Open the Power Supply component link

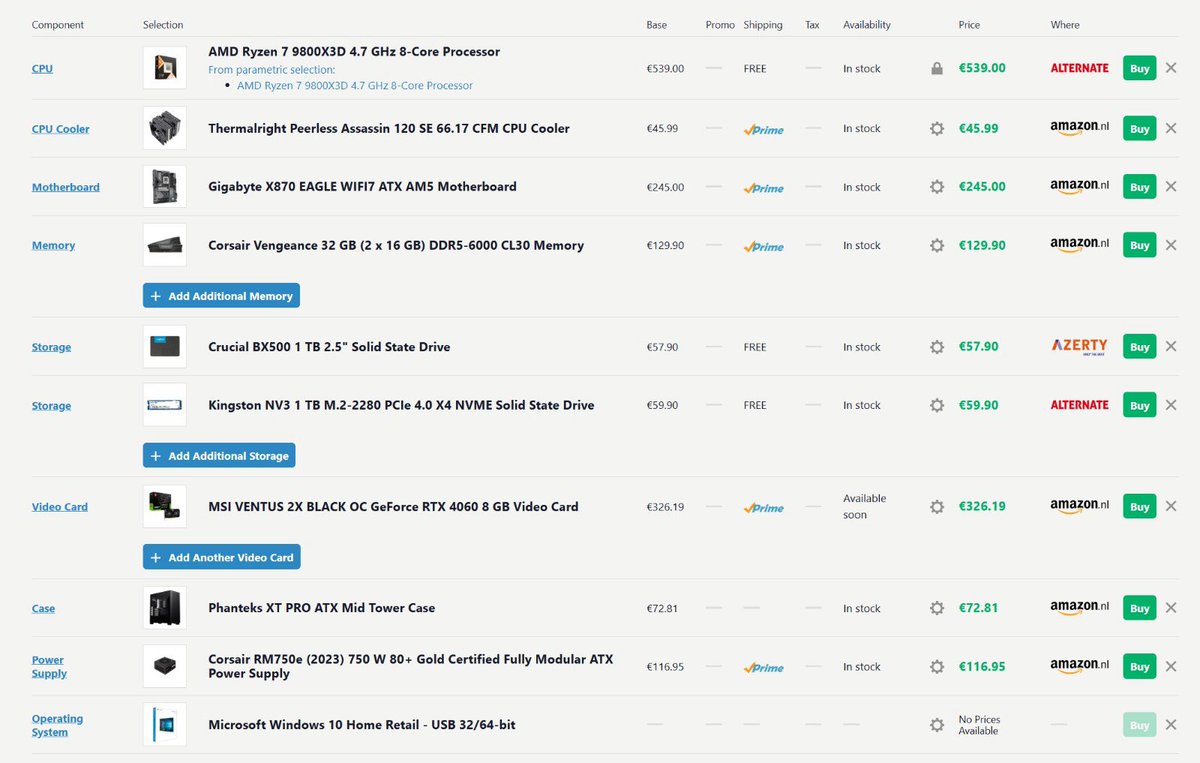[49, 667]
